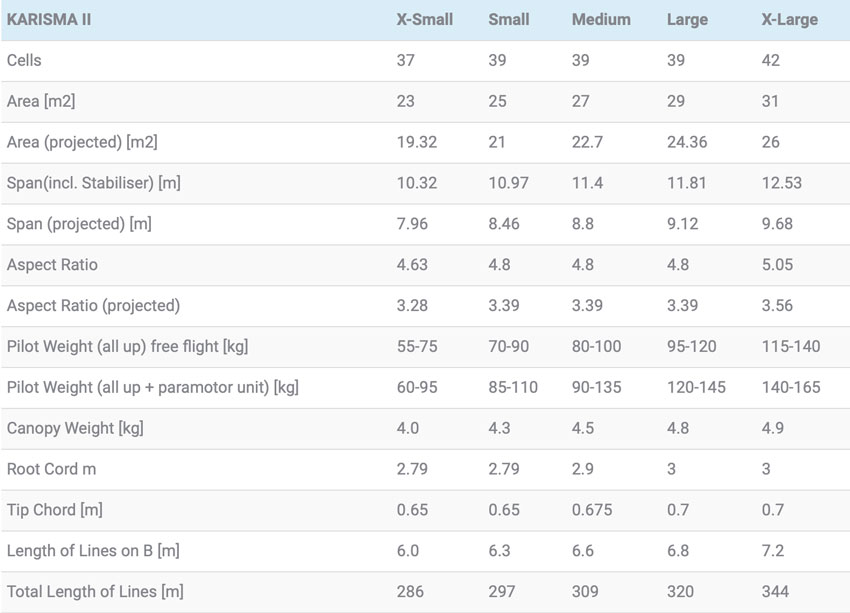Select the X-Small column header
Screen dimensions: 850x613
424,20
